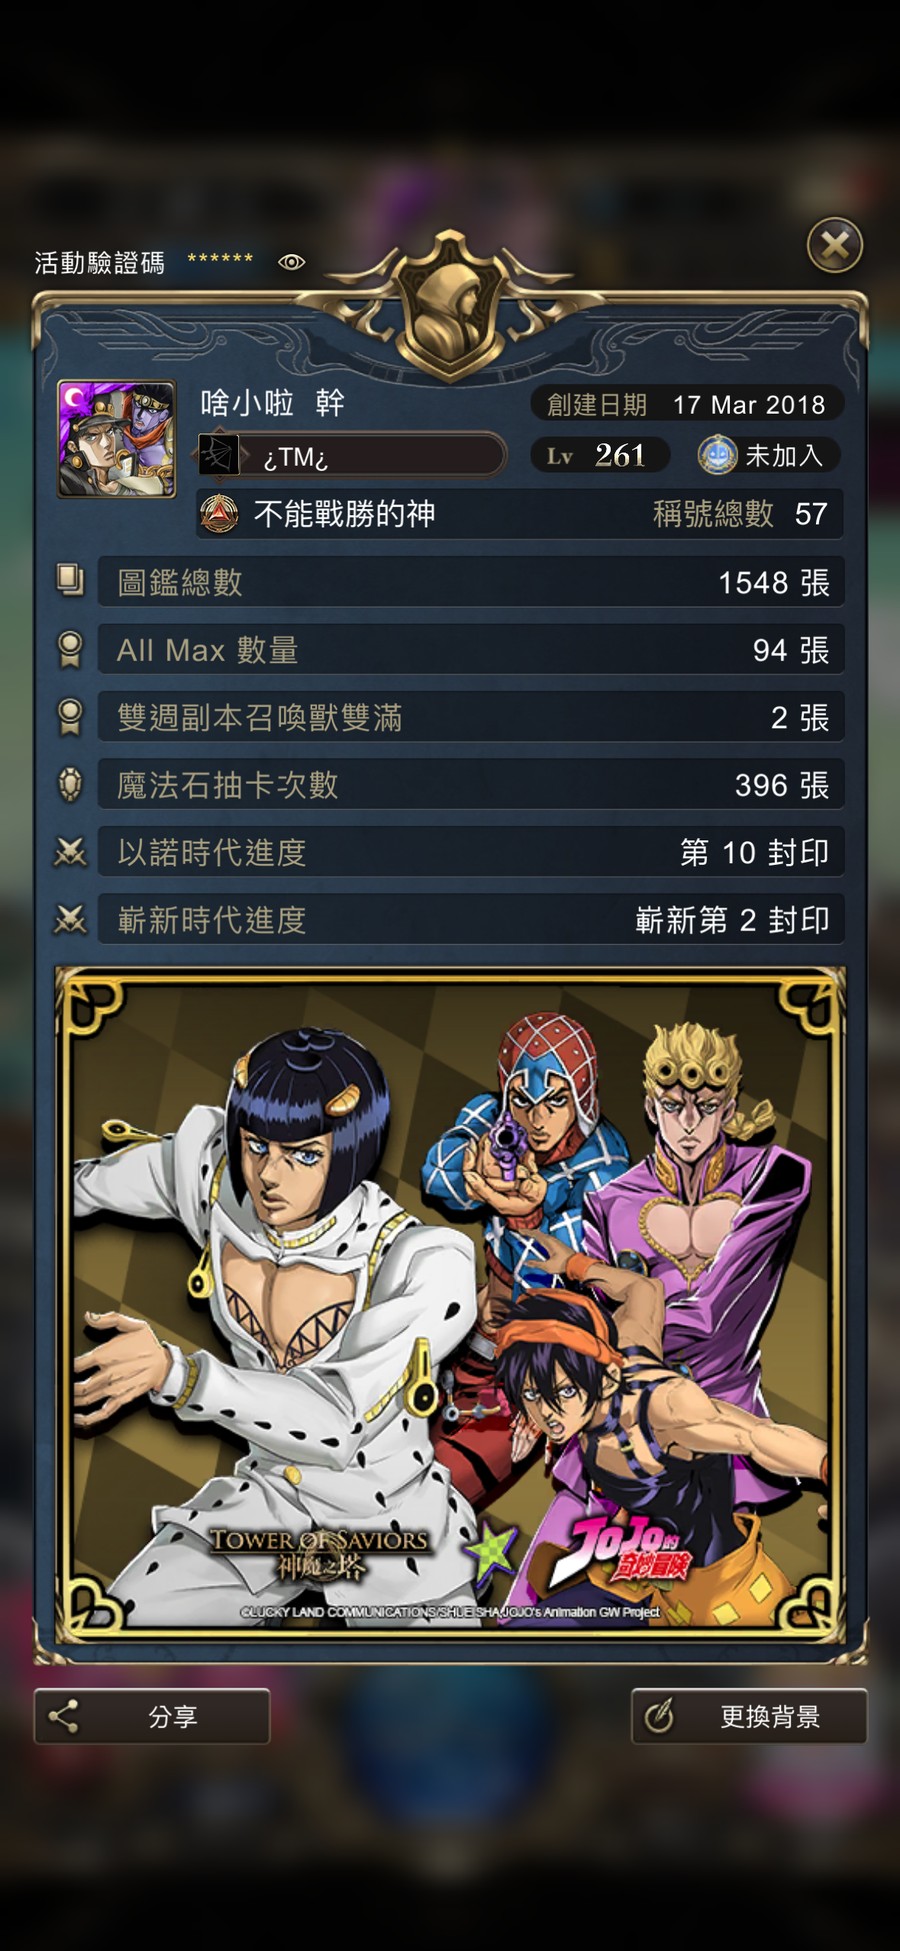This screenshot has height=1951, width=900.
Task: Click the 稱號總數 57 title count
Action: pyautogui.click(x=740, y=514)
